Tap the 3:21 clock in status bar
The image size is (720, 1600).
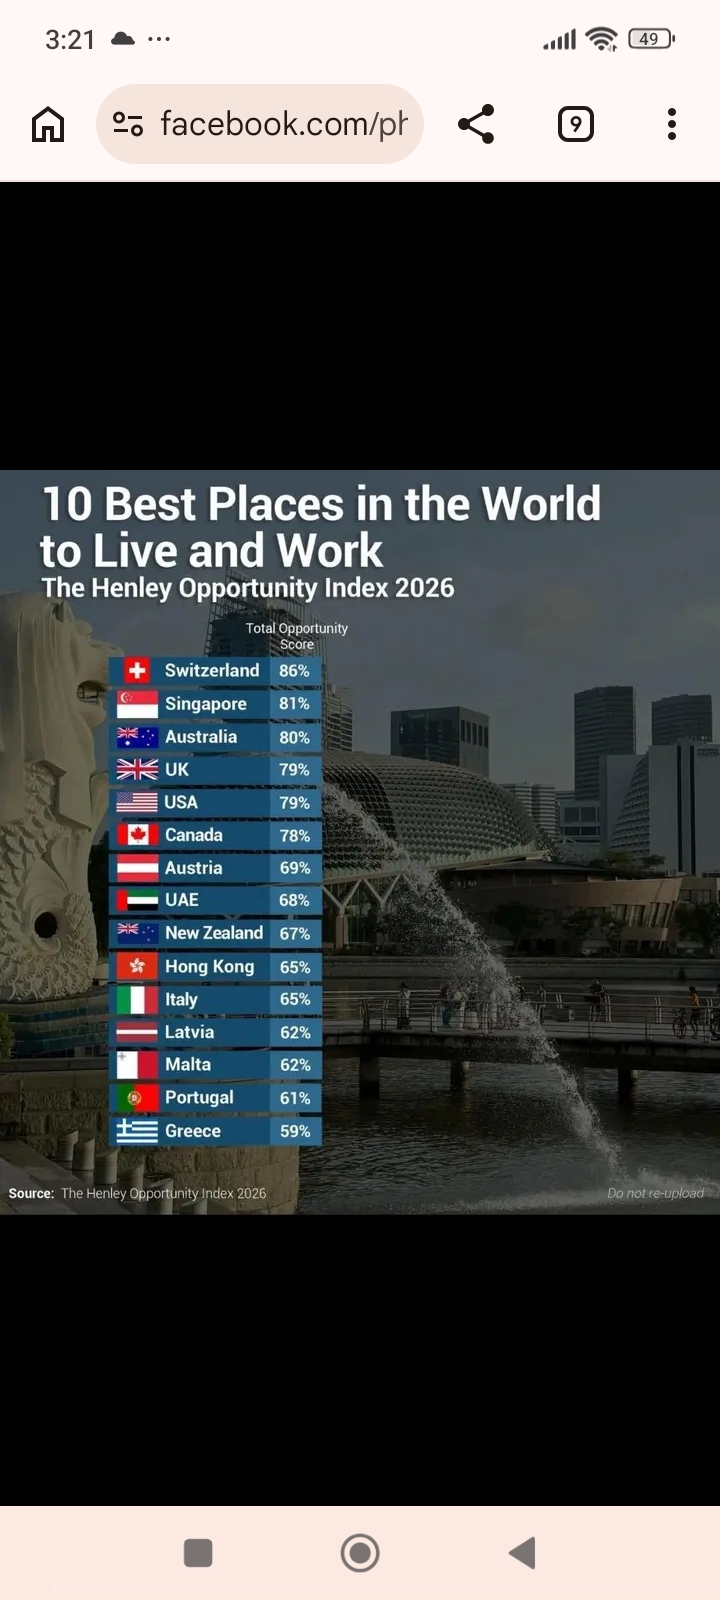click(70, 40)
